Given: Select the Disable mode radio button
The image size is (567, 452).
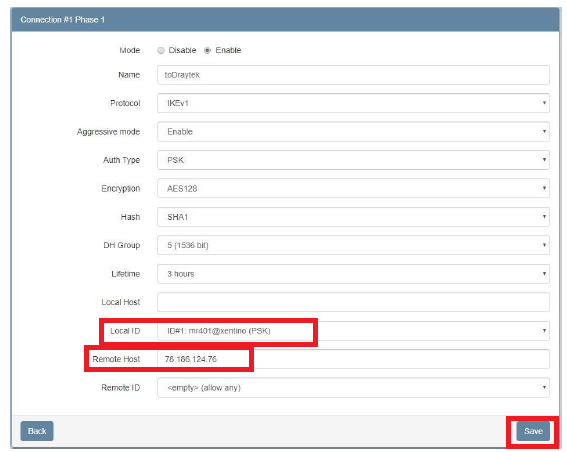Looking at the screenshot, I should pyautogui.click(x=161, y=50).
